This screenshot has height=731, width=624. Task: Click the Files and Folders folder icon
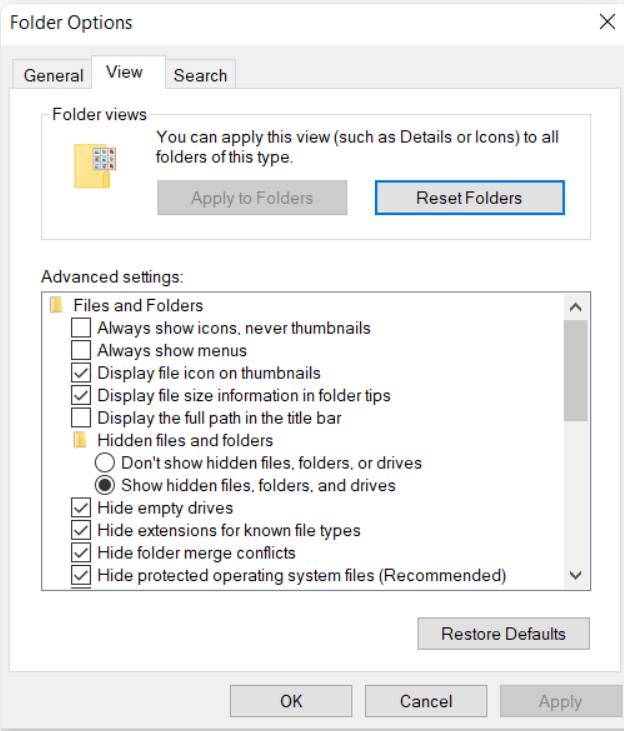click(x=56, y=305)
